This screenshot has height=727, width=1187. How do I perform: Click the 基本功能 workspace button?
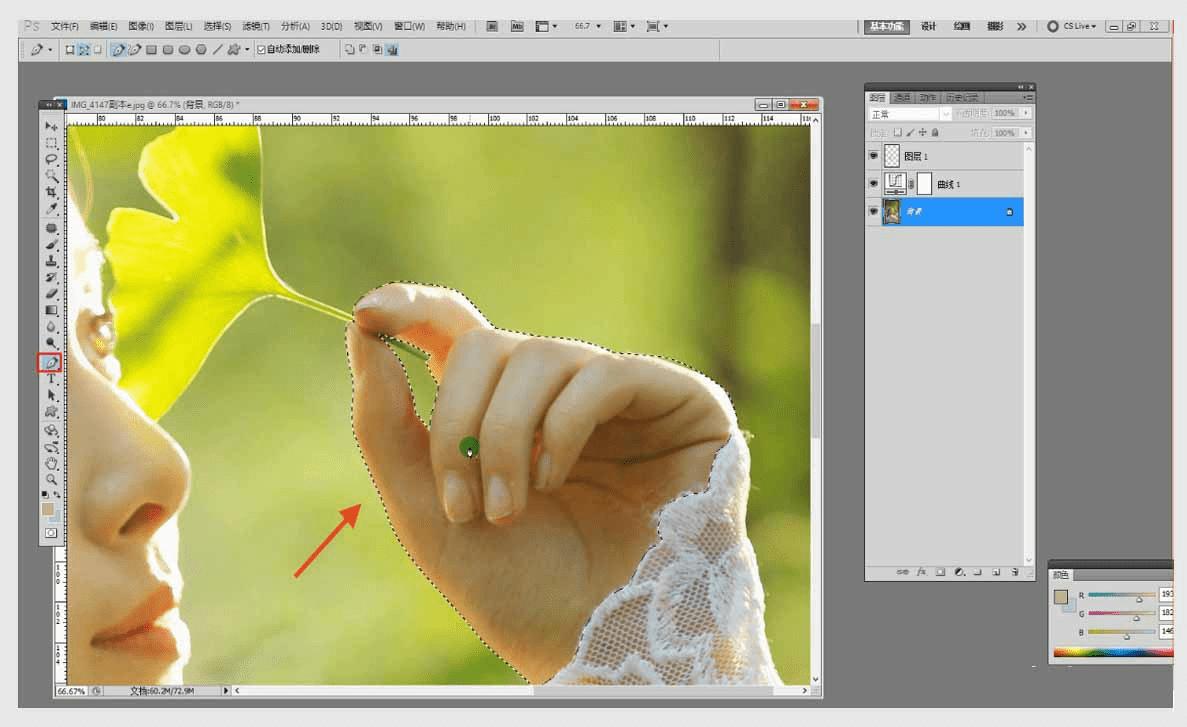(886, 26)
